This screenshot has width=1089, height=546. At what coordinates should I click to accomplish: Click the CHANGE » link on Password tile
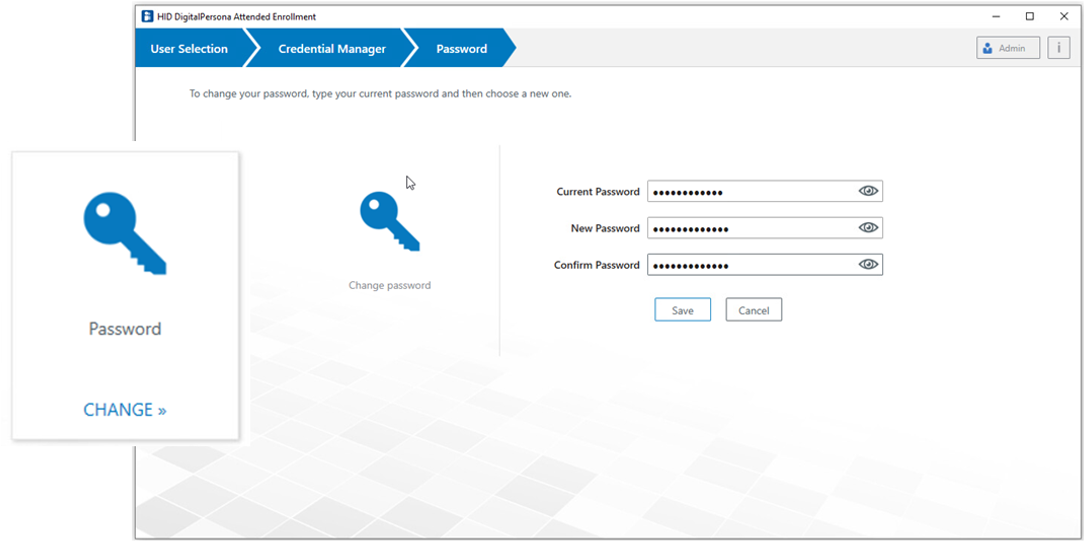coord(125,410)
